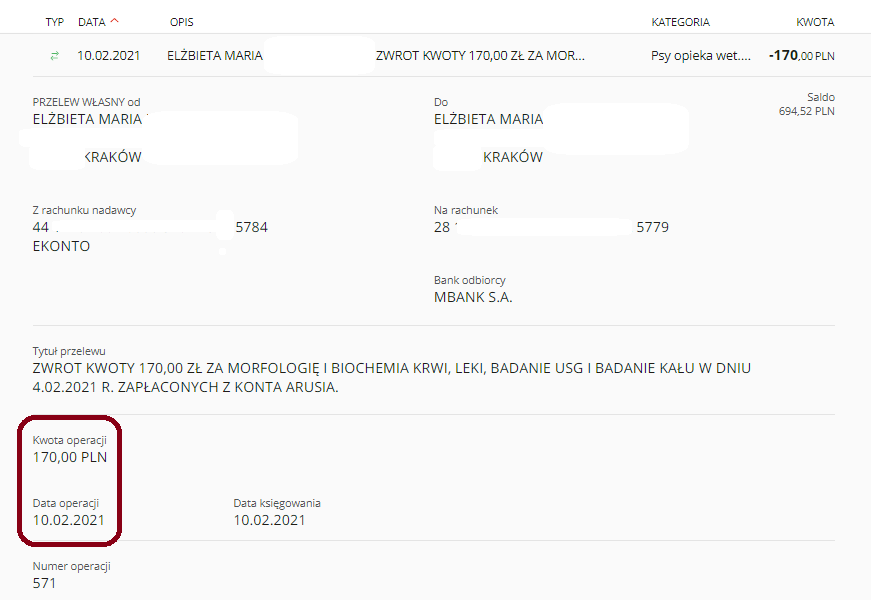
Task: Click the TYP column header
Action: click(x=54, y=22)
